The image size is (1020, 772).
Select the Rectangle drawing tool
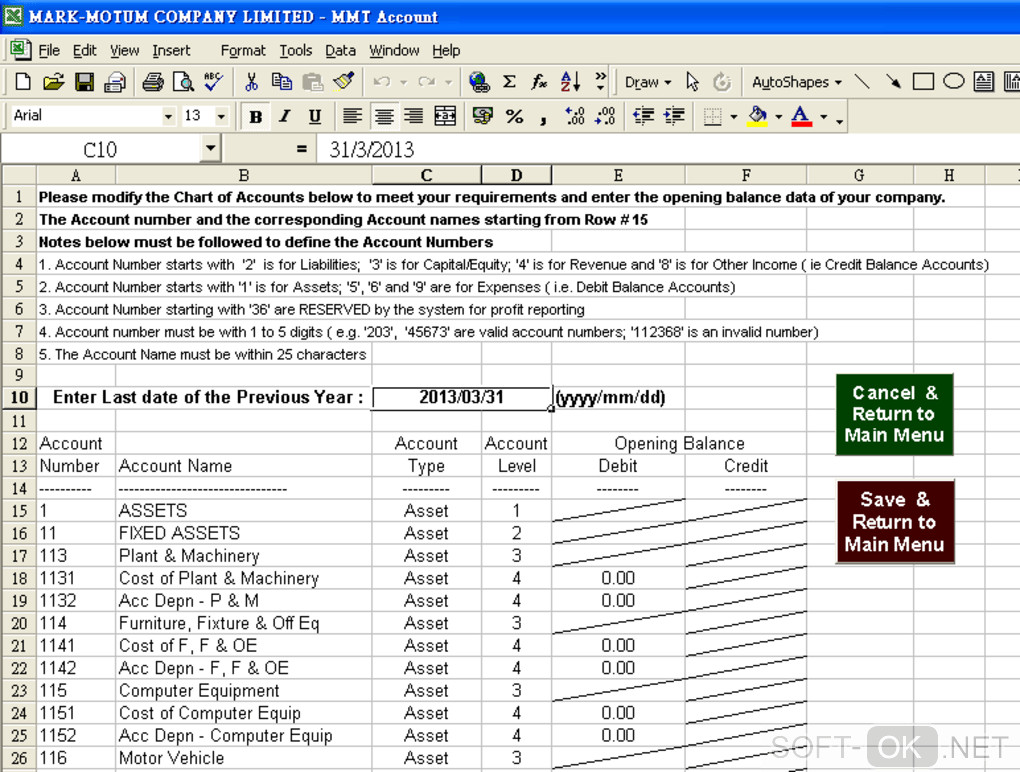(923, 82)
